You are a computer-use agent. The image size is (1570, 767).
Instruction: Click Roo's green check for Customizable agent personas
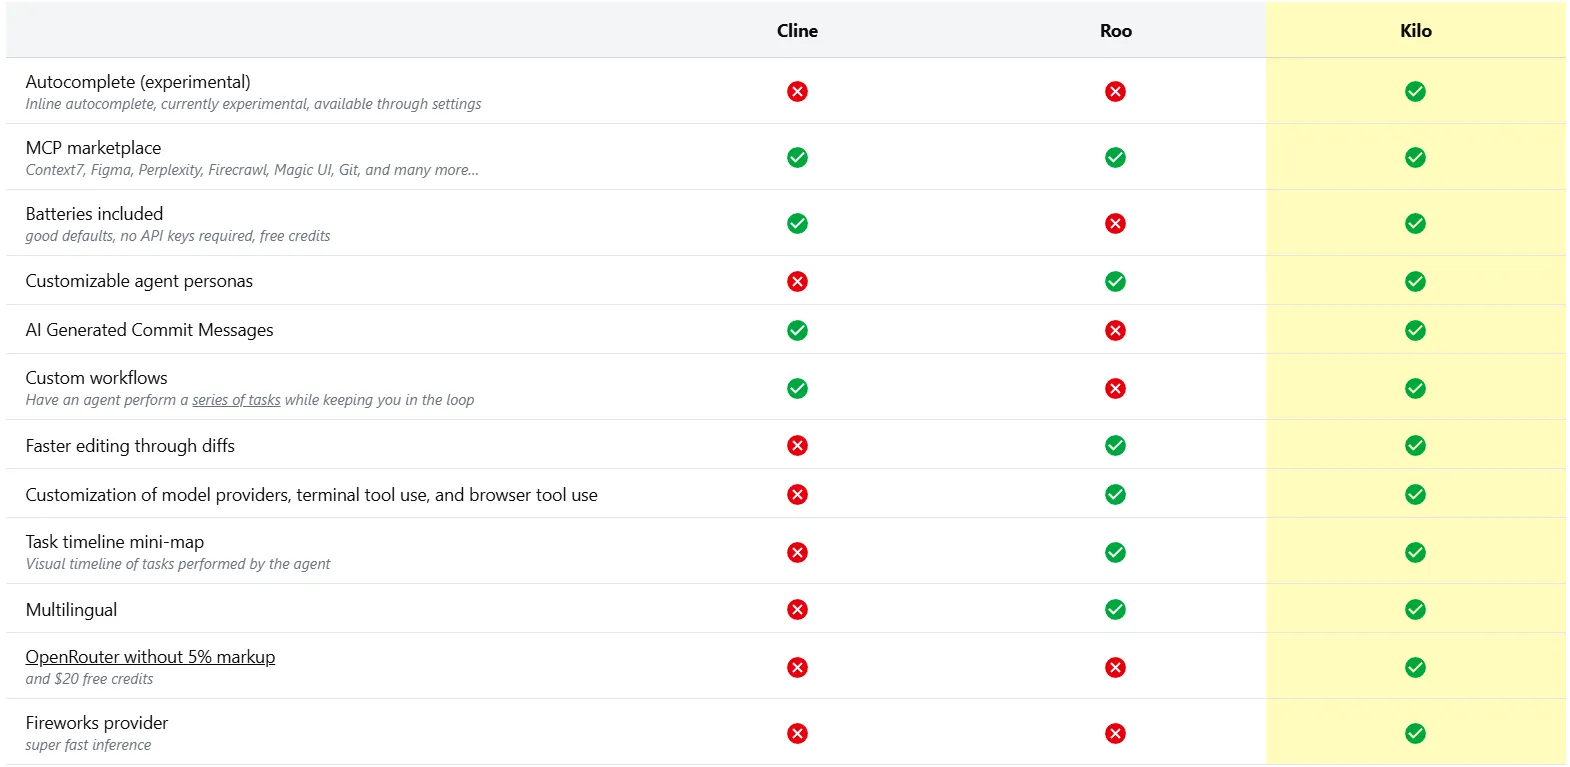(x=1115, y=281)
